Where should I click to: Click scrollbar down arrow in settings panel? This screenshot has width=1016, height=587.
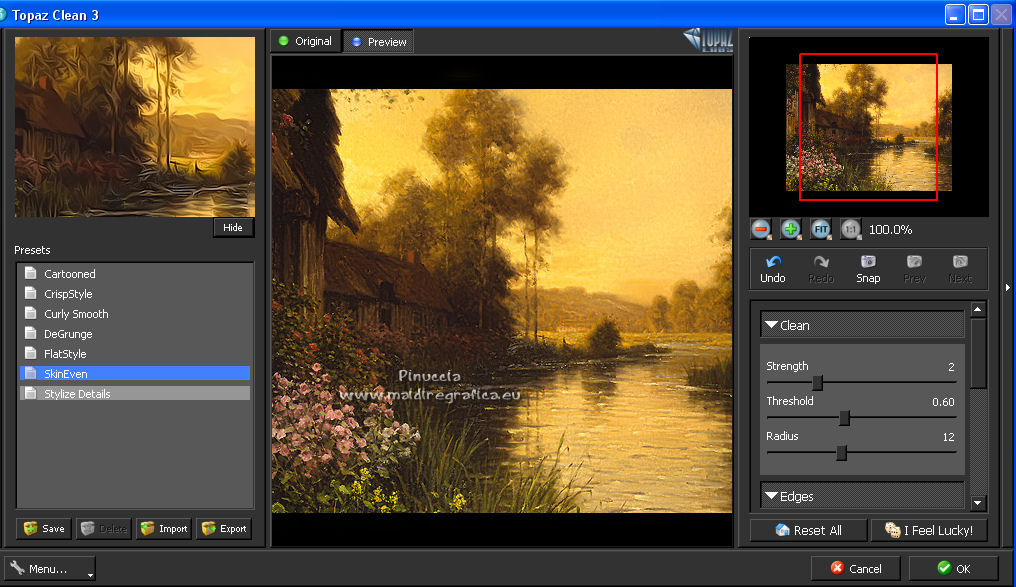click(978, 503)
